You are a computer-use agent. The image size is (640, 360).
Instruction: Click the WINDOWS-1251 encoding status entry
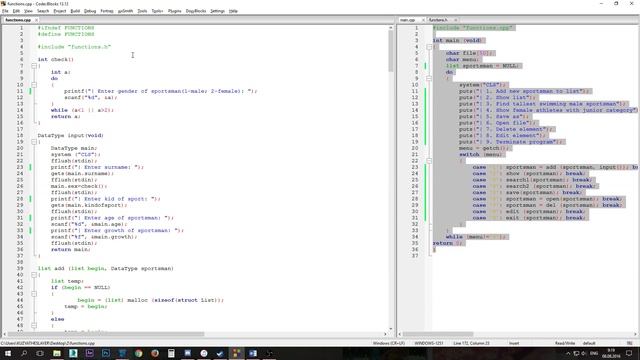coord(429,343)
